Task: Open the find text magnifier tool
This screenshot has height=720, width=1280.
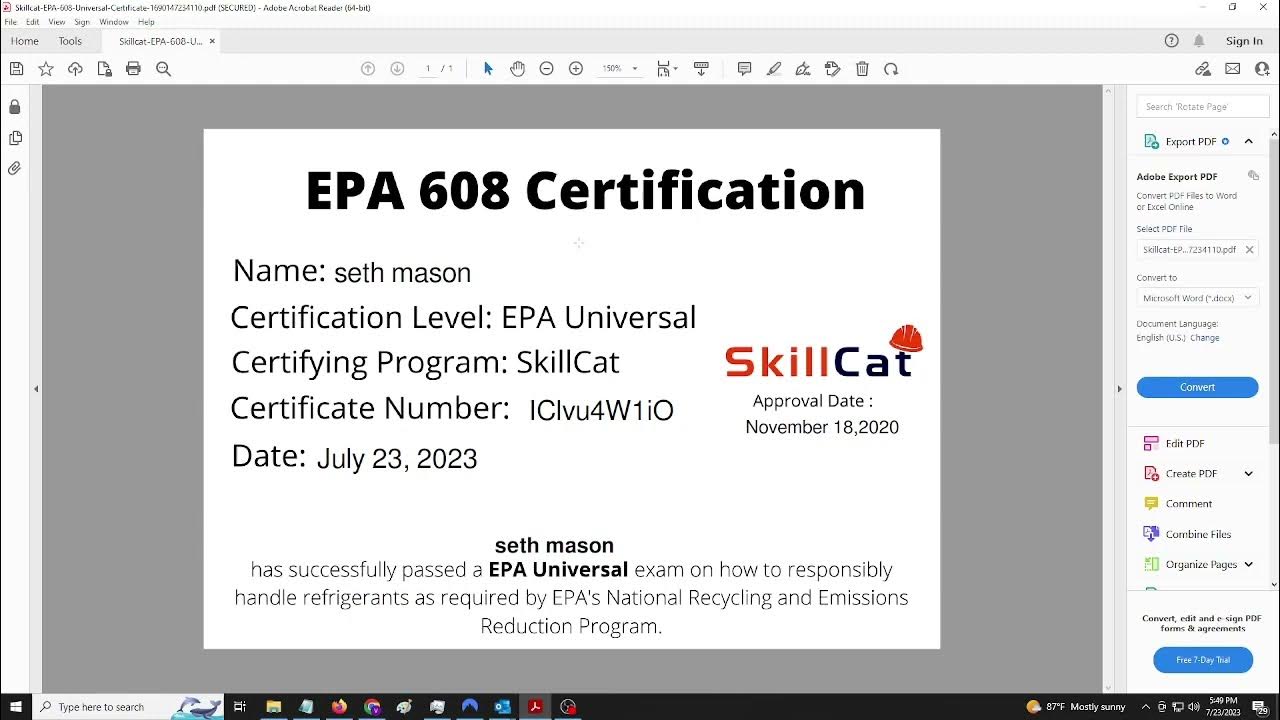Action: click(163, 69)
